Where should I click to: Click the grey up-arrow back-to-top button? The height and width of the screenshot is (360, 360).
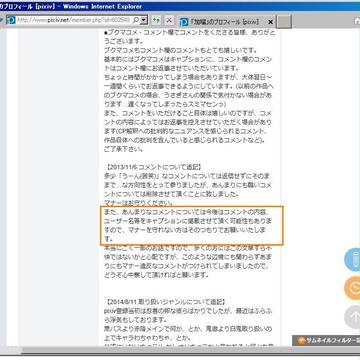tap(353, 316)
